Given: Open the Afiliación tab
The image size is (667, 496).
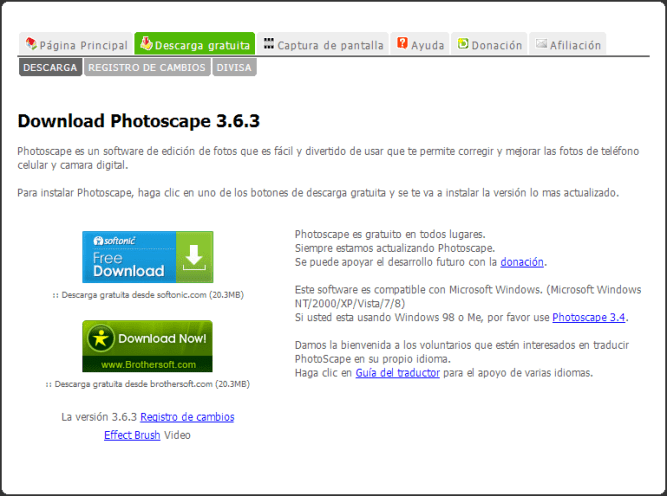Looking at the screenshot, I should pyautogui.click(x=567, y=44).
